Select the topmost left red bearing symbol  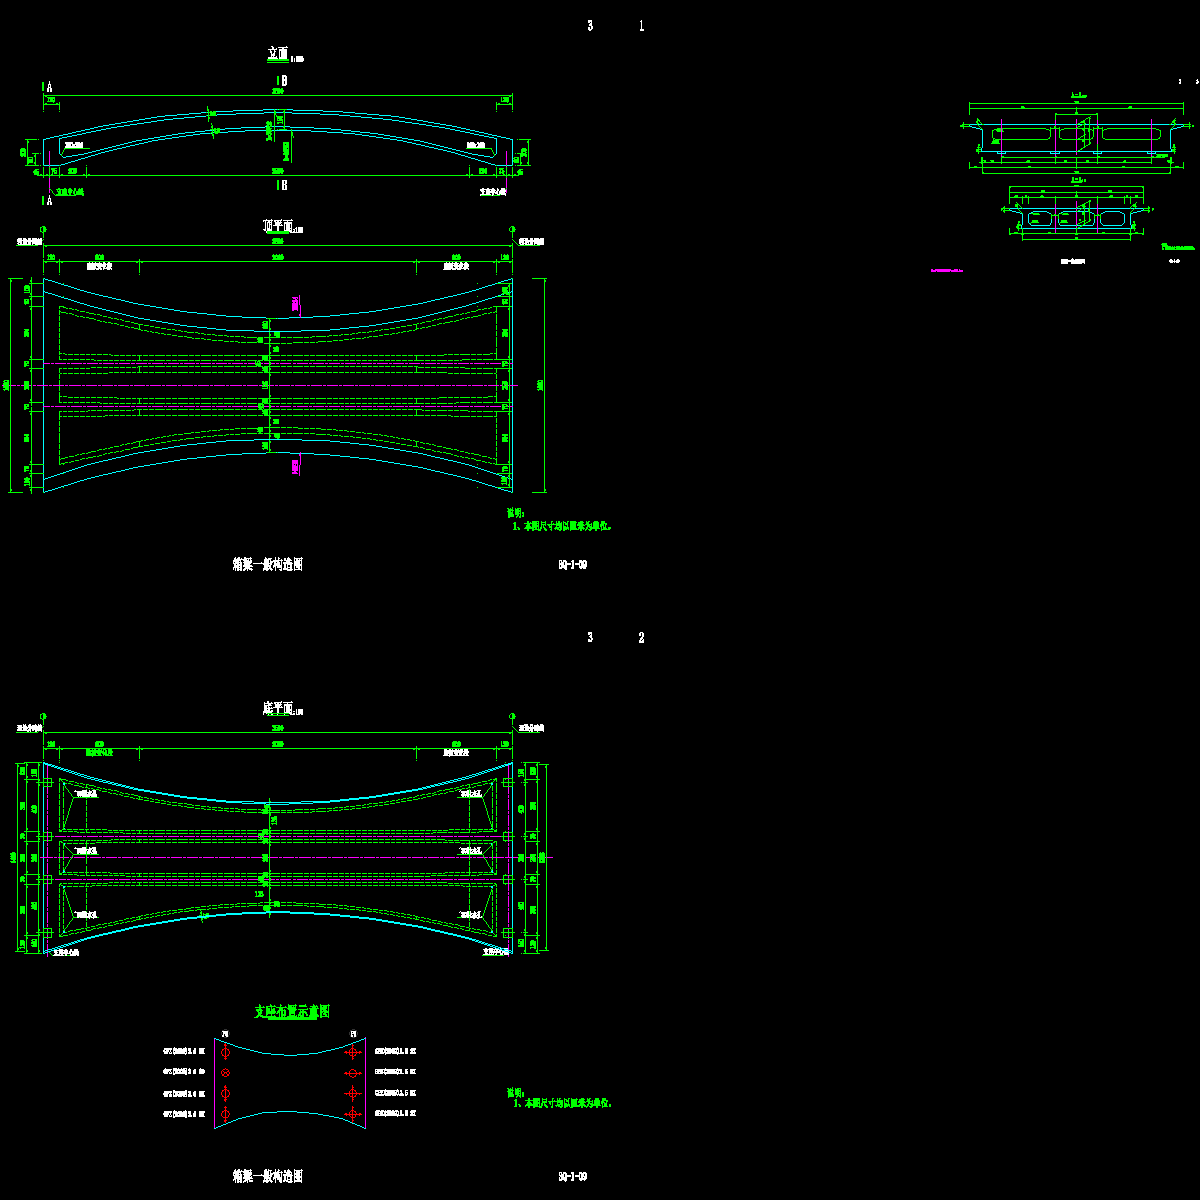pyautogui.click(x=225, y=1052)
